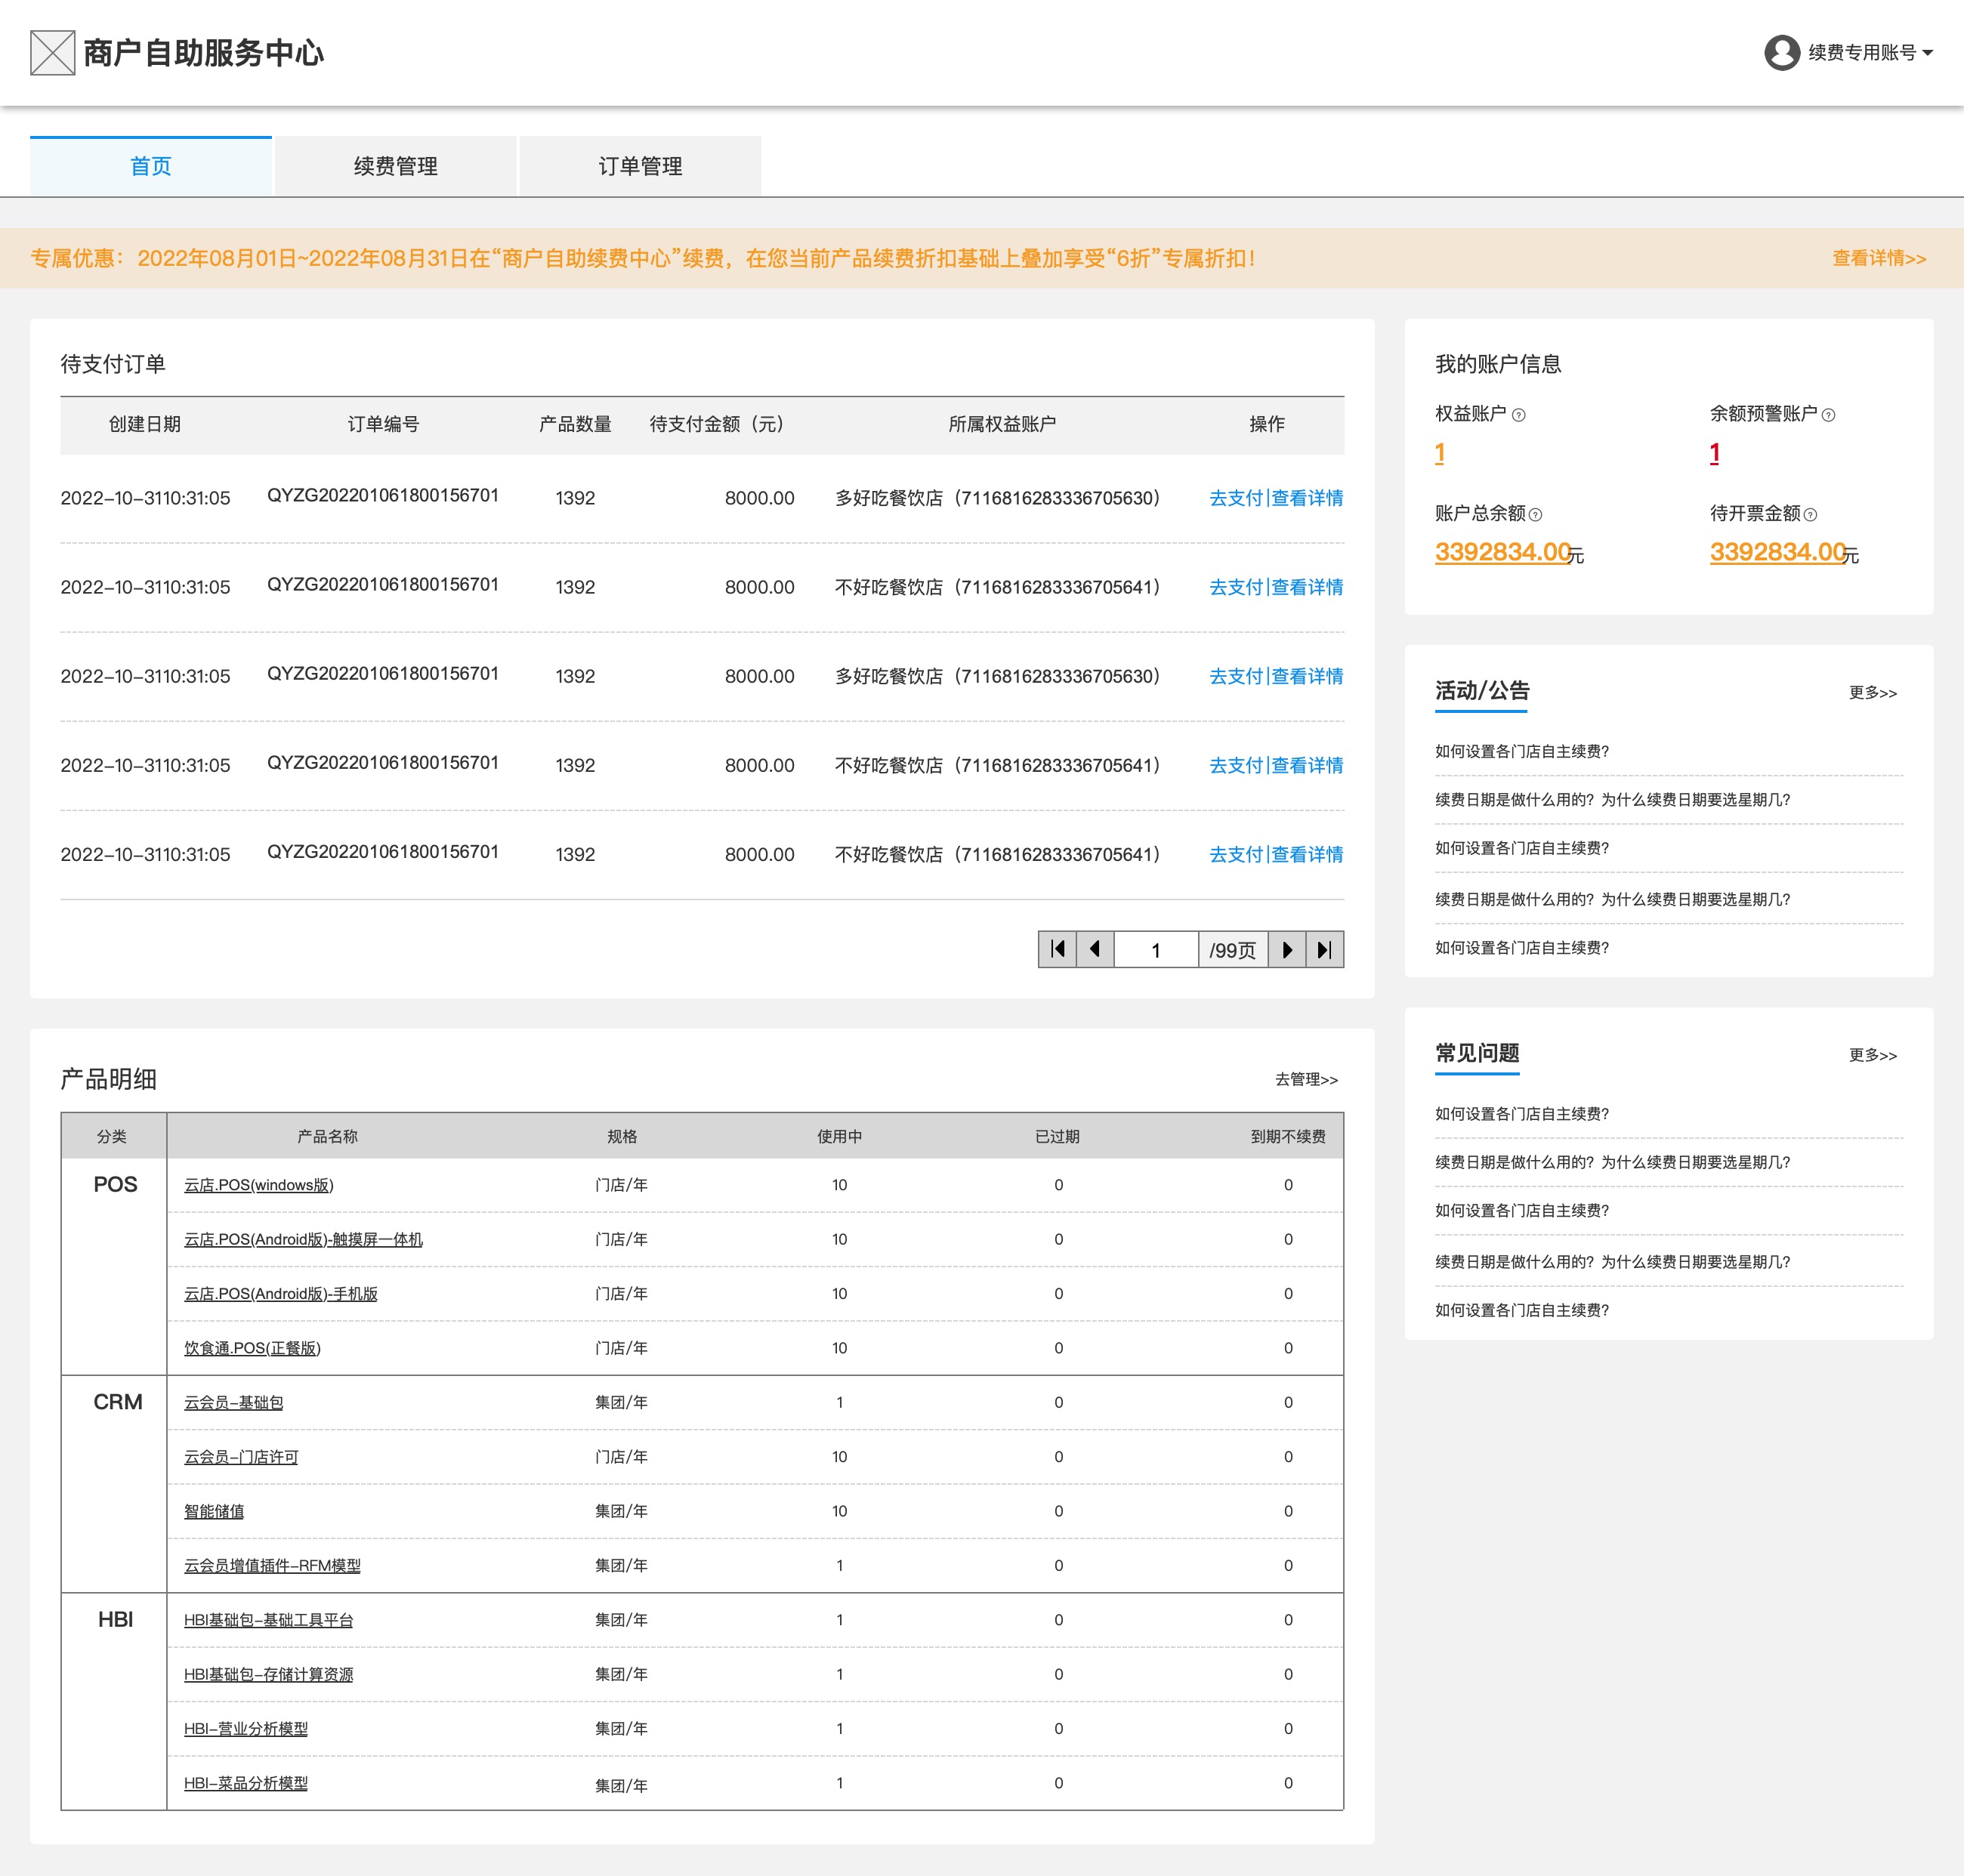Open product 云店.POS(Android版)-手机版
The height and width of the screenshot is (1876, 1964).
point(281,1293)
